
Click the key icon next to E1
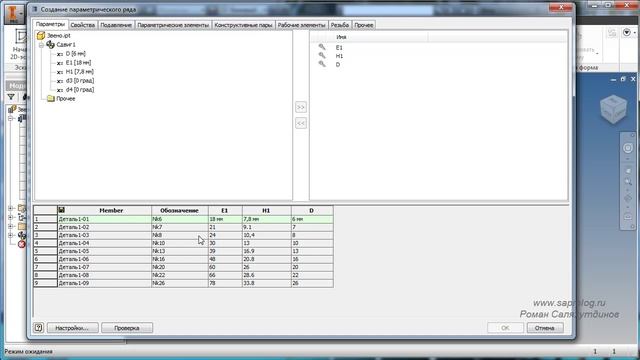pyautogui.click(x=322, y=47)
